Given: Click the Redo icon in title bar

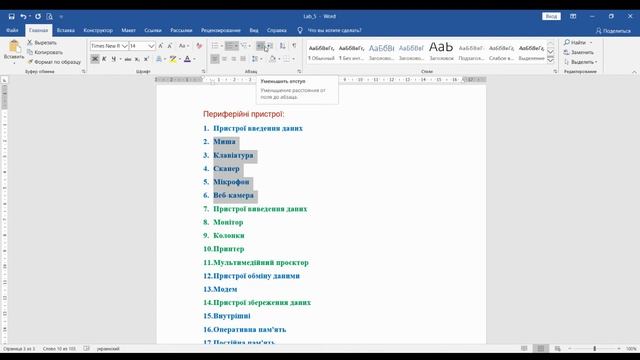Looking at the screenshot, I should coord(38,16).
